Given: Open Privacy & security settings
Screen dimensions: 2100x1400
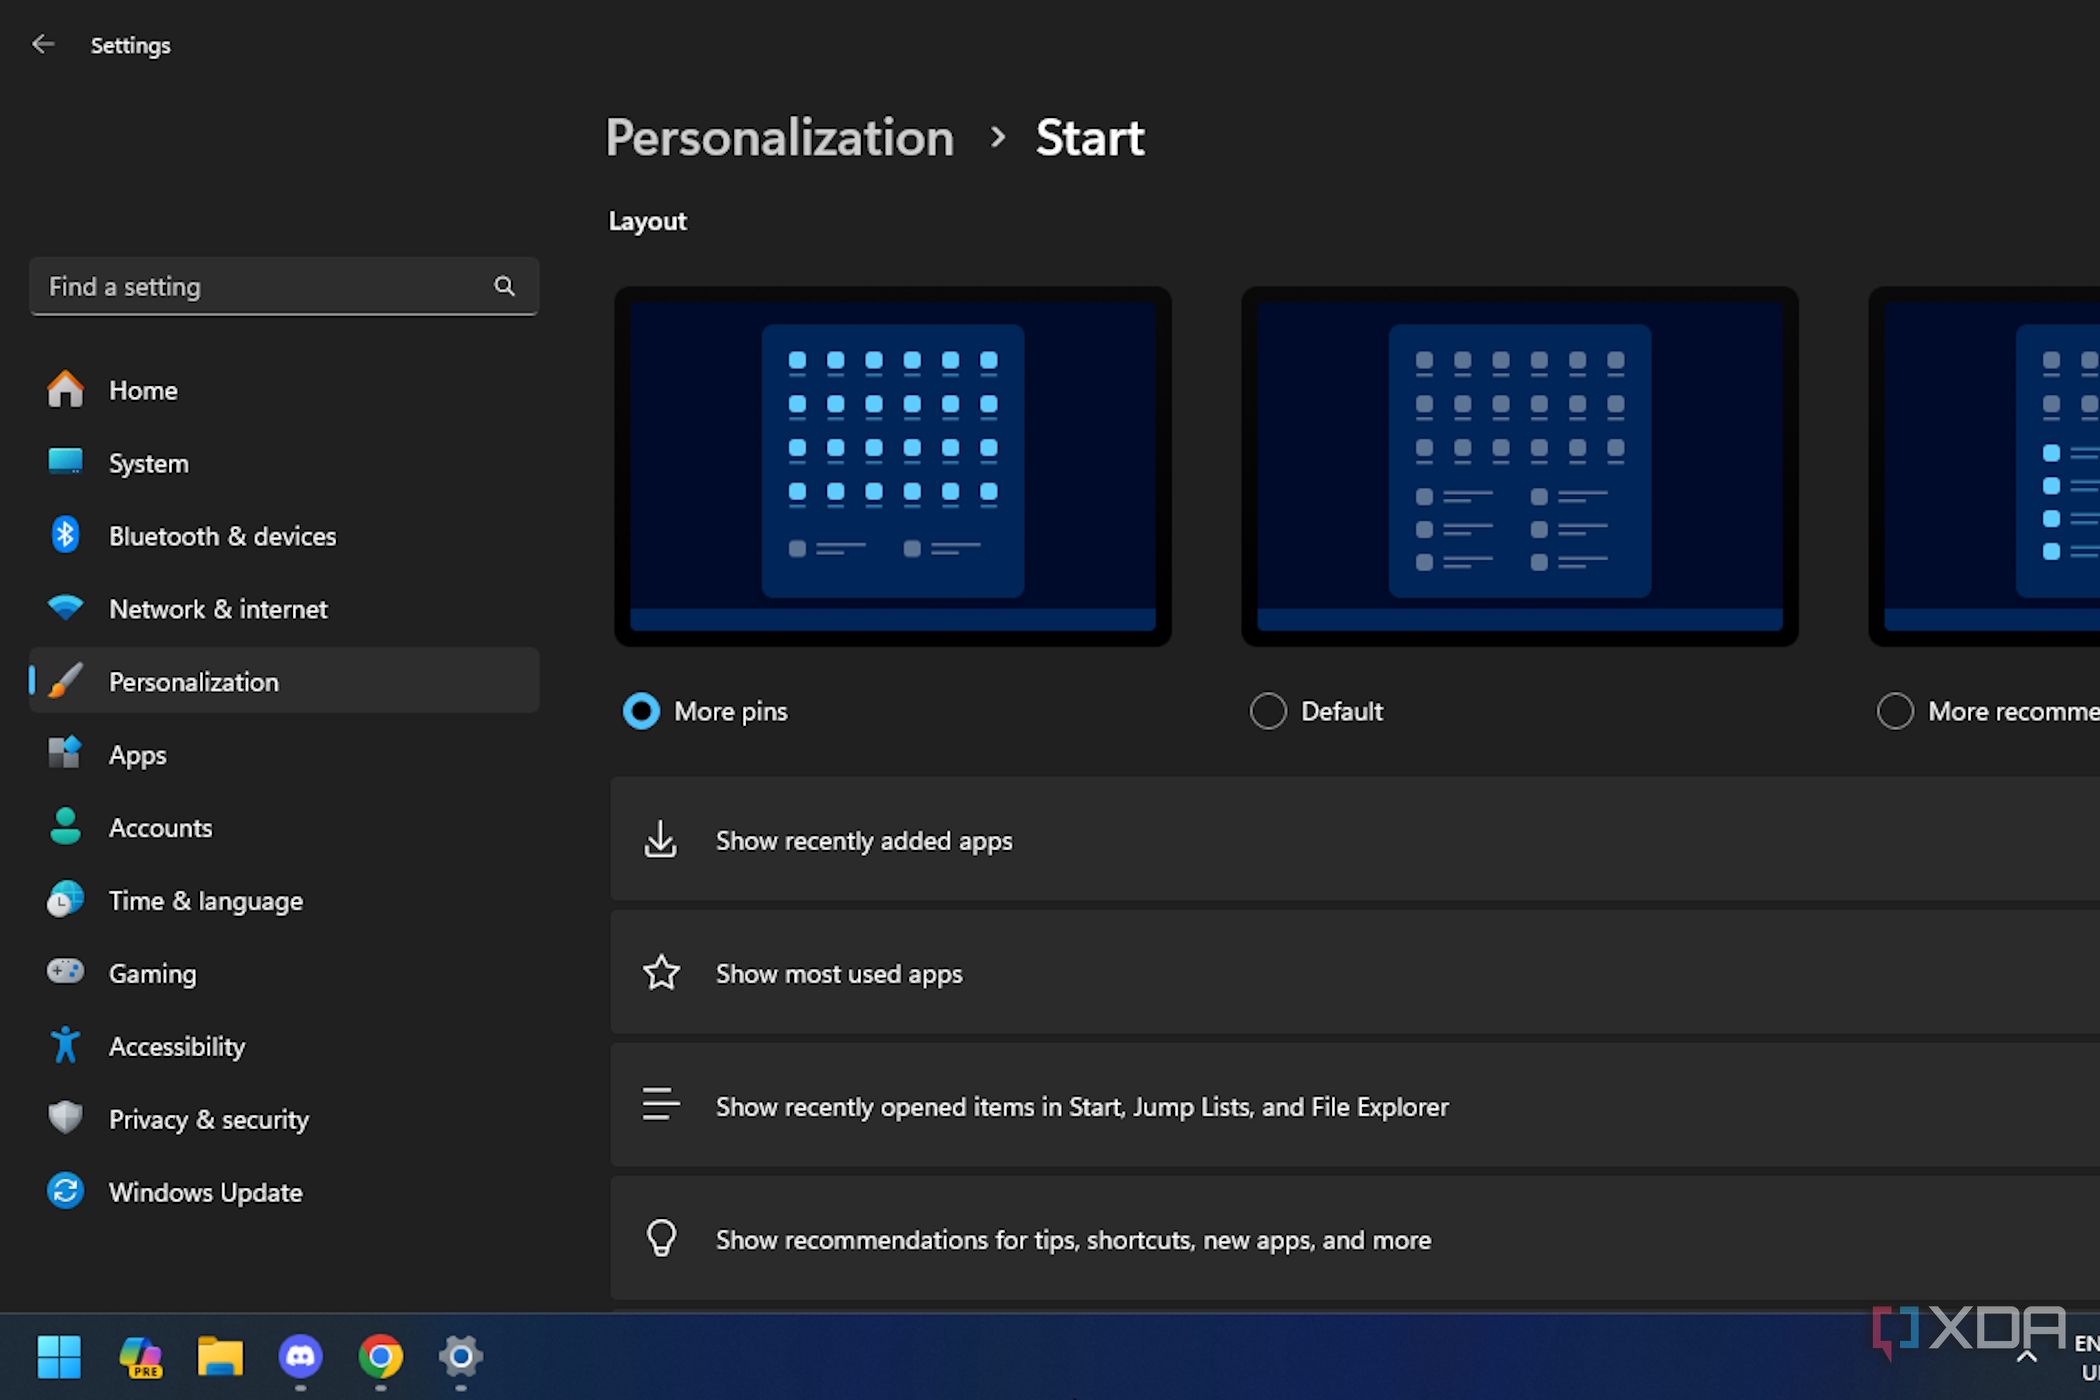Looking at the screenshot, I should 284,1119.
